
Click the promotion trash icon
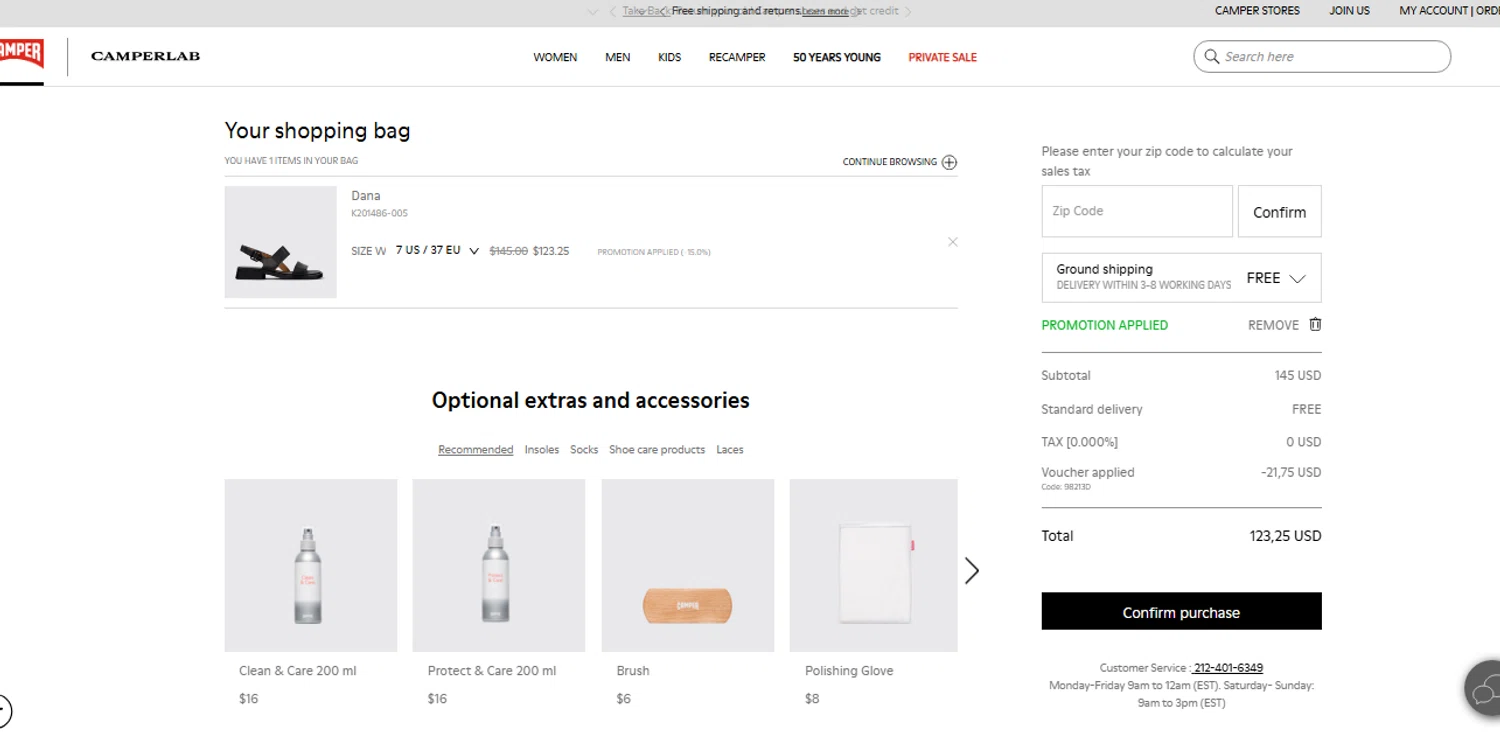1315,324
